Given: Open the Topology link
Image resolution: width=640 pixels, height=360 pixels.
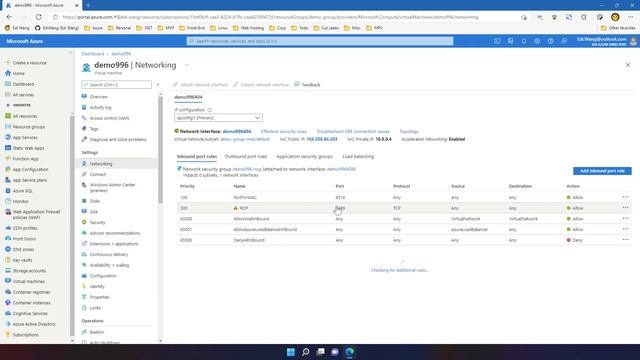Looking at the screenshot, I should 409,131.
